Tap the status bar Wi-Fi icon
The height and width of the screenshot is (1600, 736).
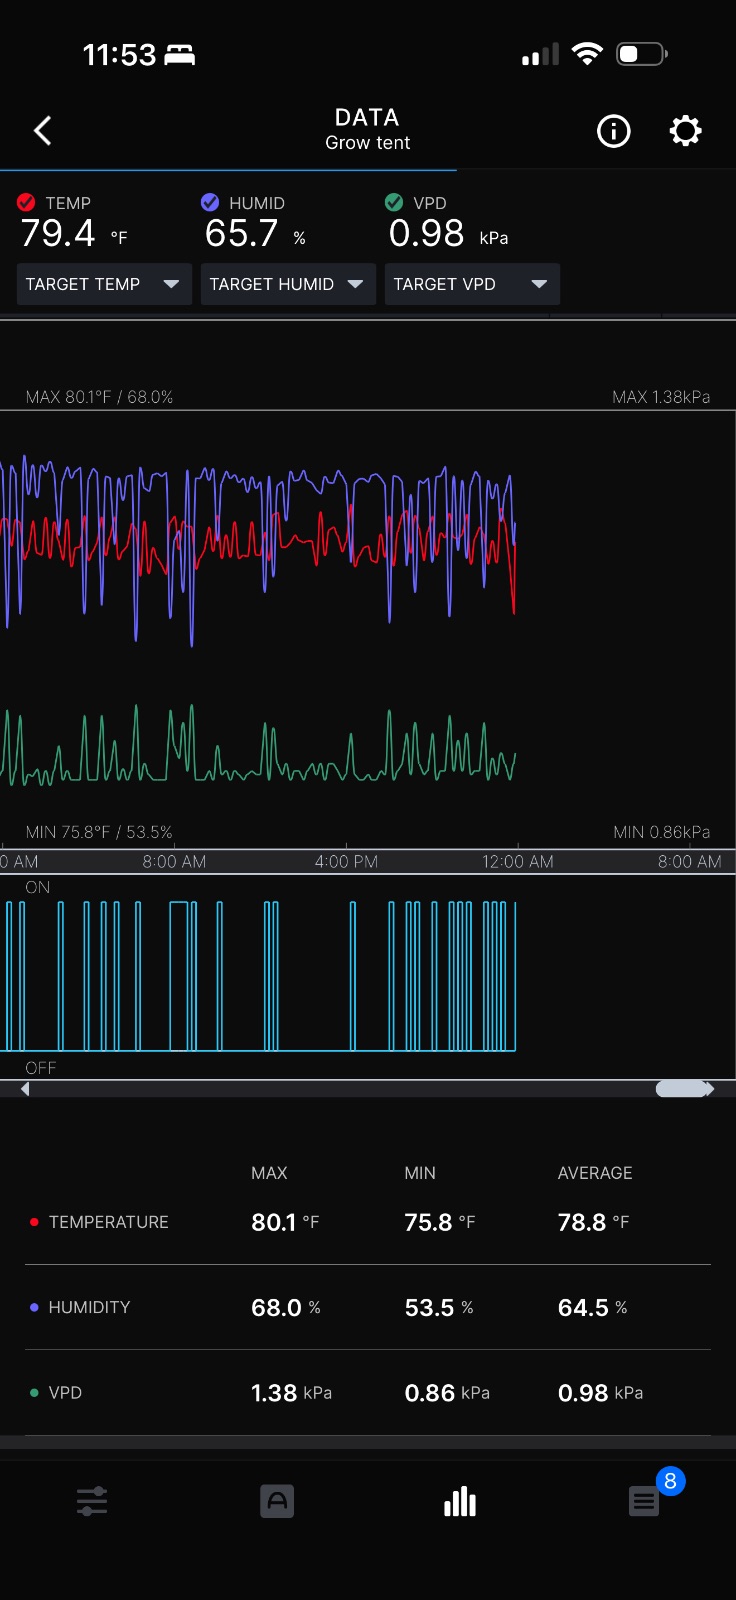click(587, 54)
